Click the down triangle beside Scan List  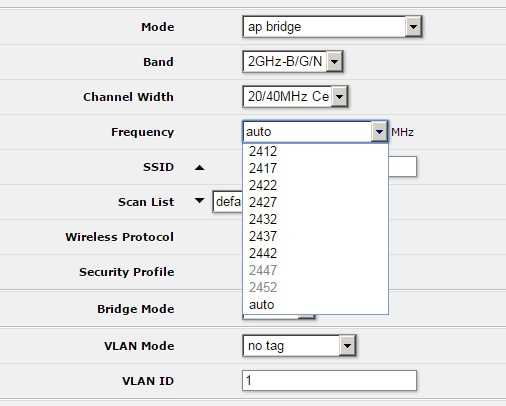click(199, 201)
